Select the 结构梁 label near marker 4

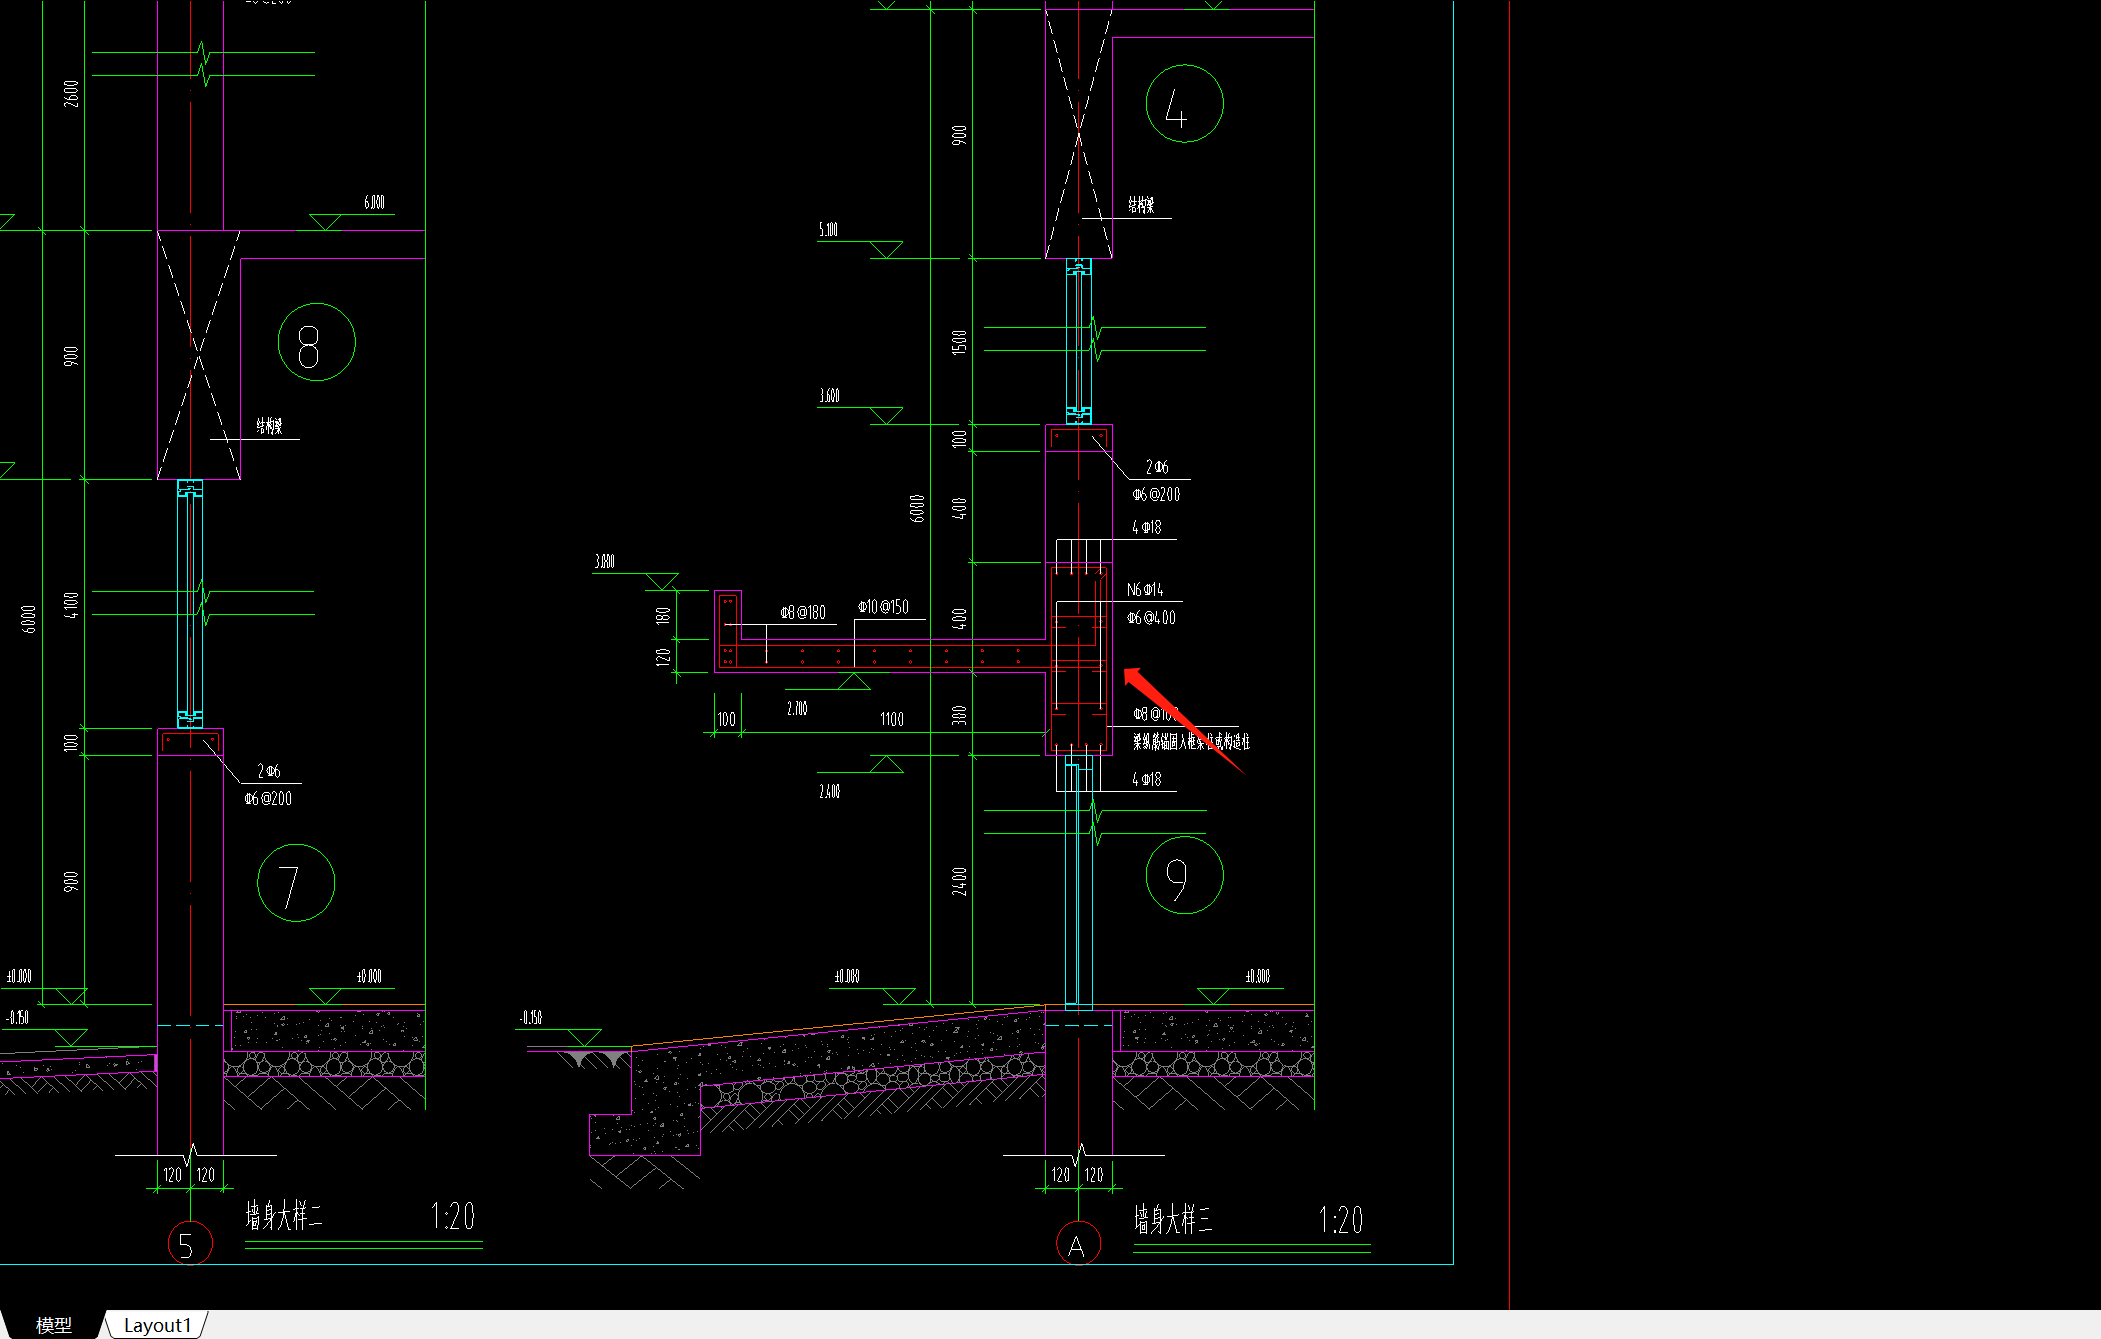(x=1141, y=205)
